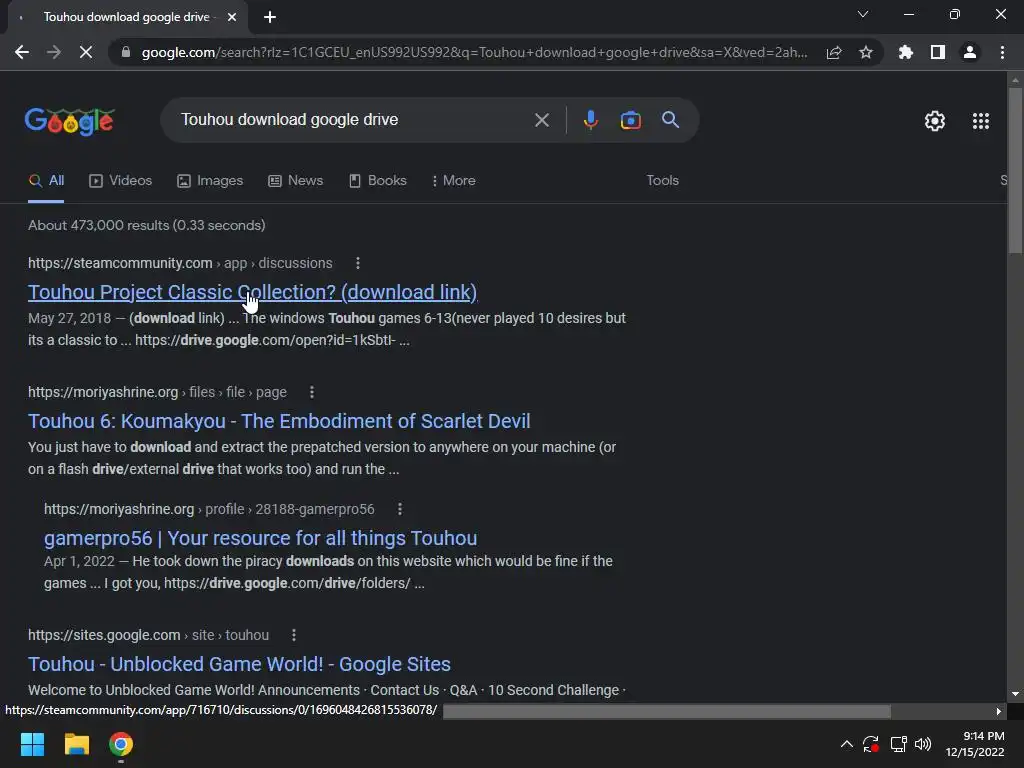
Task: Show hidden system tray icons
Action: tap(846, 744)
